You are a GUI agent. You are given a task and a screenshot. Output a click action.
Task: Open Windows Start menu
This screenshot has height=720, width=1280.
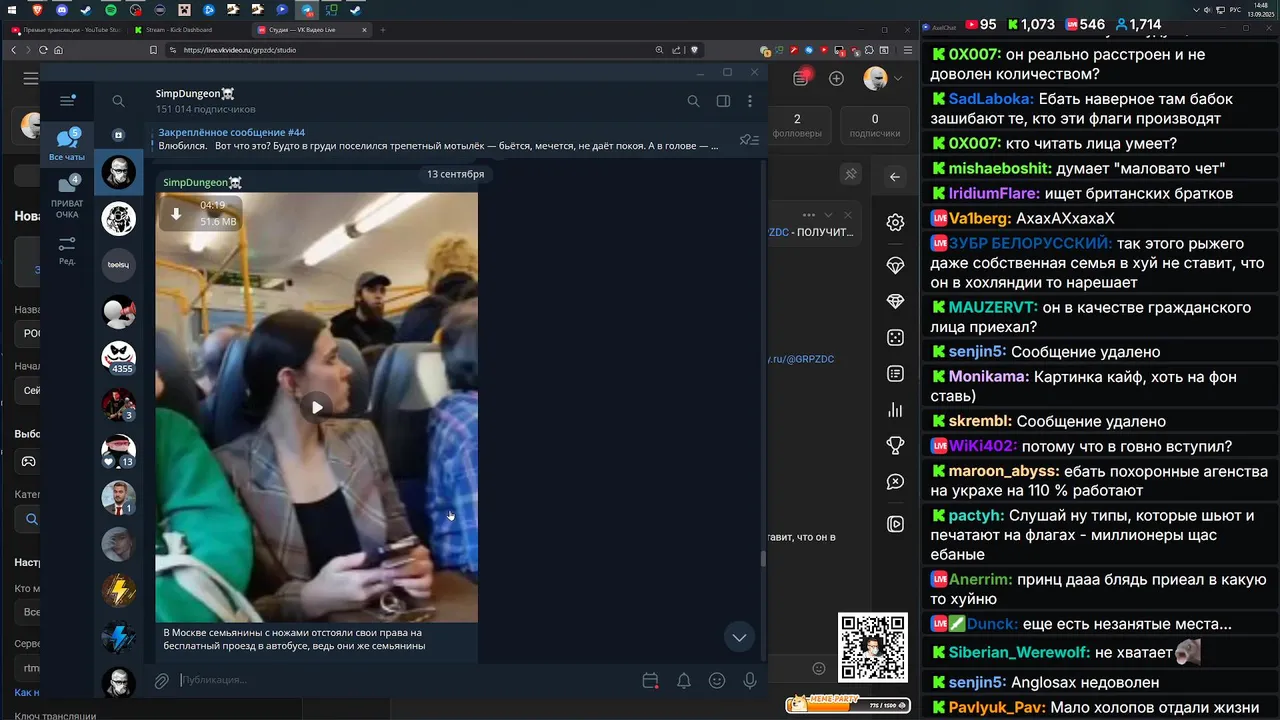click(13, 9)
